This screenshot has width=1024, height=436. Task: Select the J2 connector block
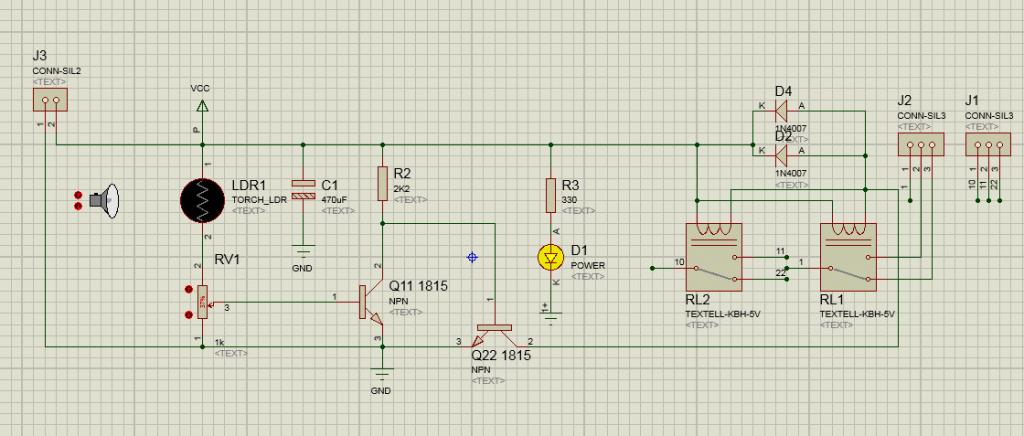(x=921, y=144)
